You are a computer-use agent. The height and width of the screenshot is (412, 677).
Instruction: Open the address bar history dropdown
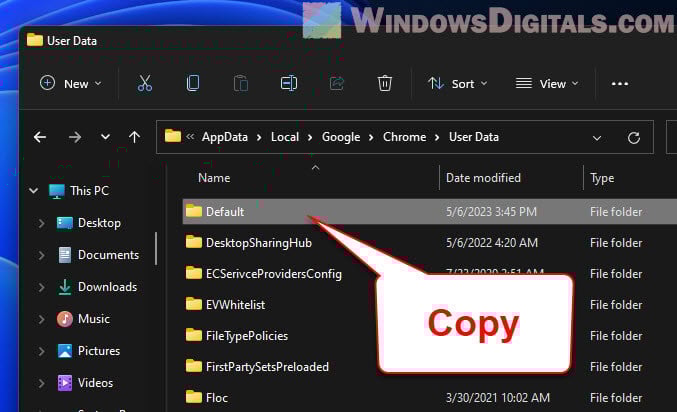(597, 138)
